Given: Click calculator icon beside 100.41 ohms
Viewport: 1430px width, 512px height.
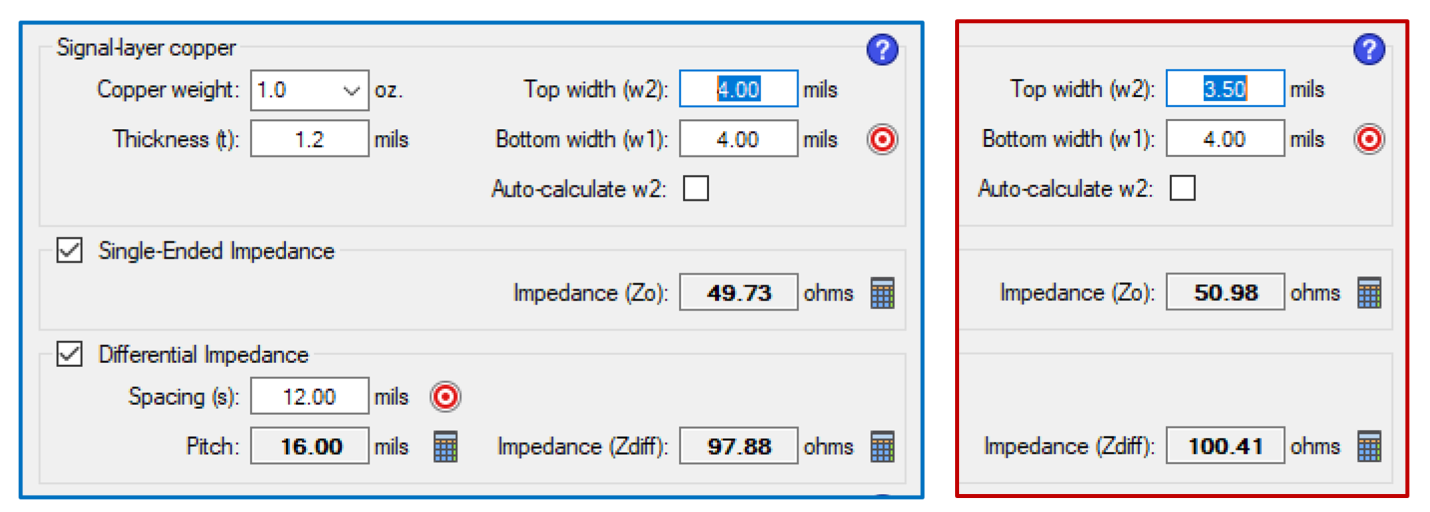Looking at the screenshot, I should pos(1368,446).
